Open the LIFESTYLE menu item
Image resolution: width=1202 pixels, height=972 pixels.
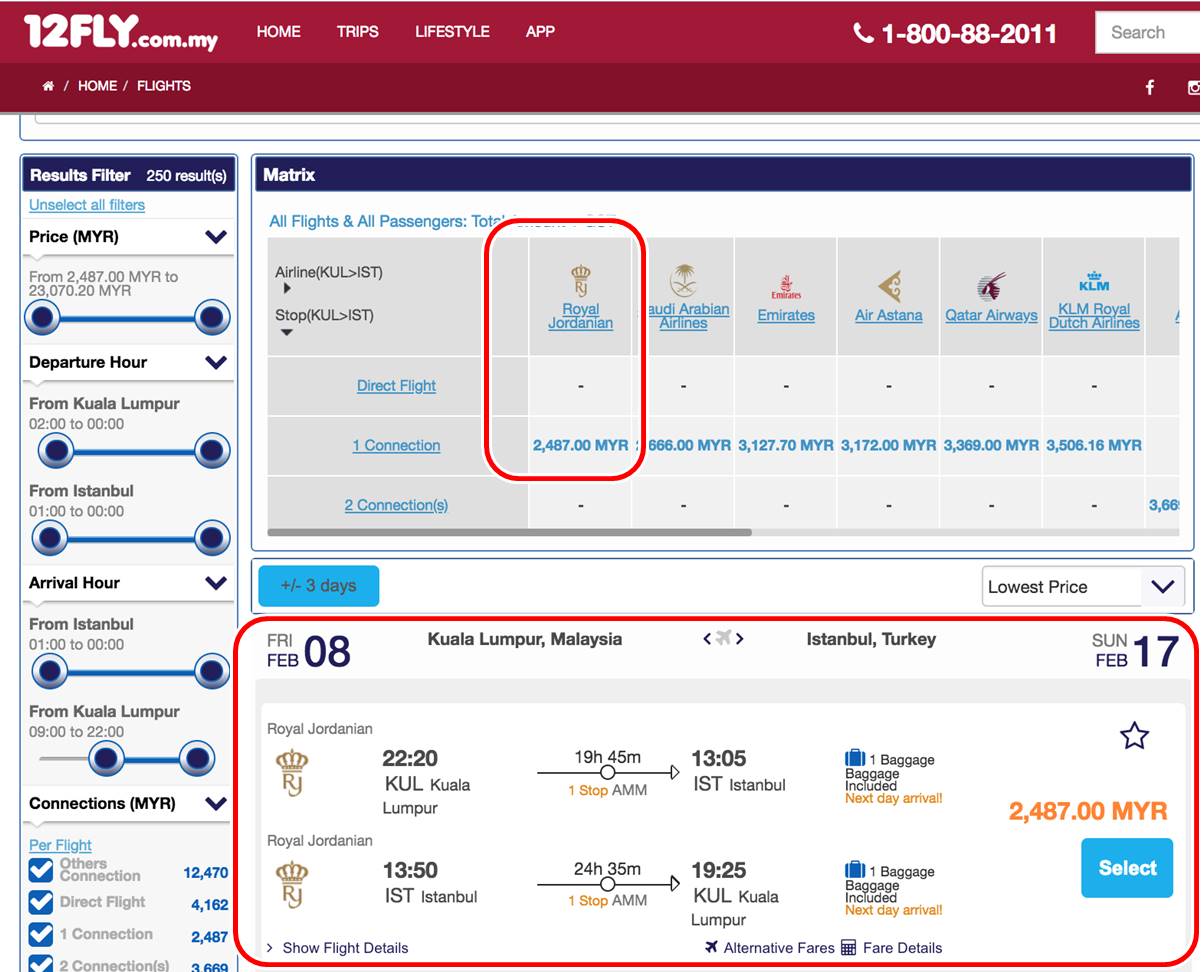pos(452,32)
